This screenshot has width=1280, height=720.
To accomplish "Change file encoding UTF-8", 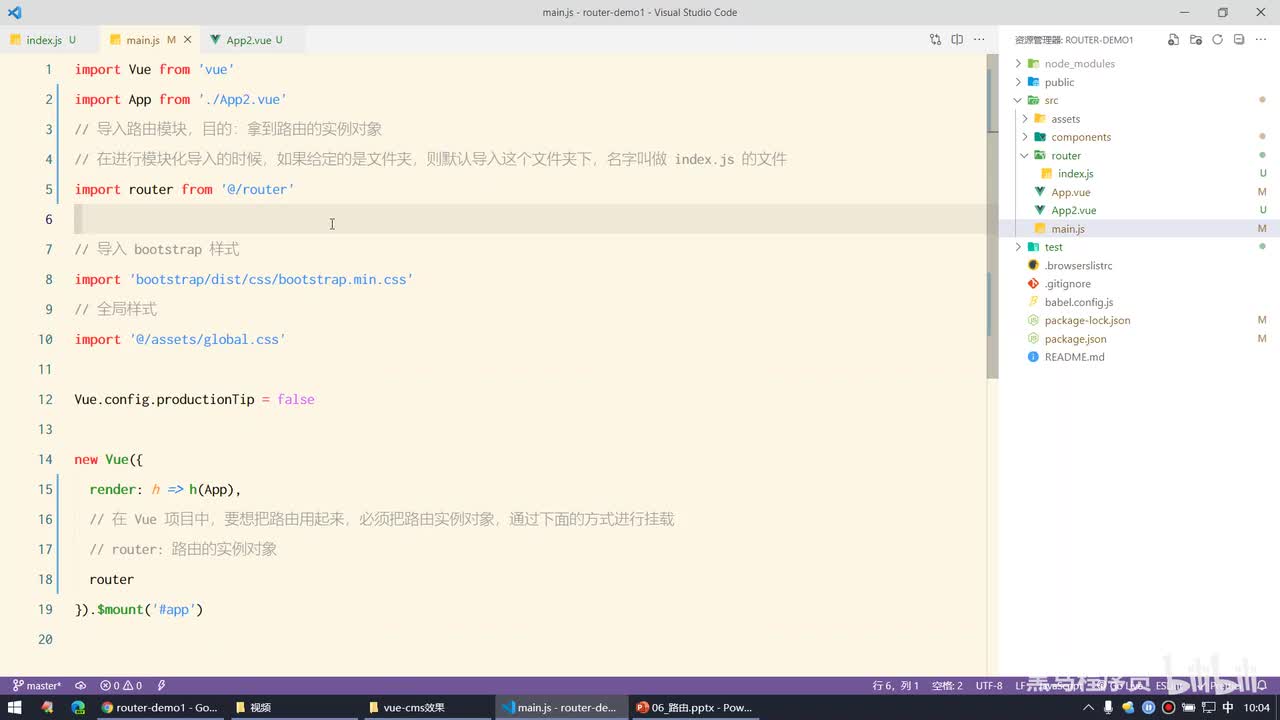I will pos(989,686).
